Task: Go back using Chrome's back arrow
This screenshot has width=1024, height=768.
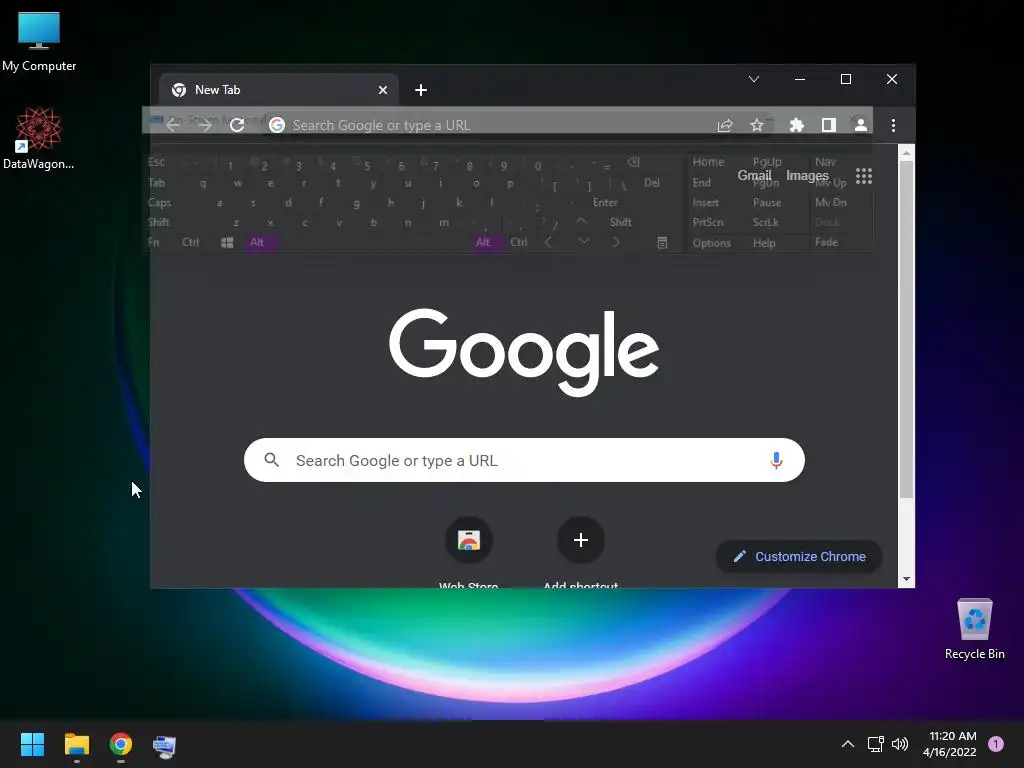Action: 173,125
